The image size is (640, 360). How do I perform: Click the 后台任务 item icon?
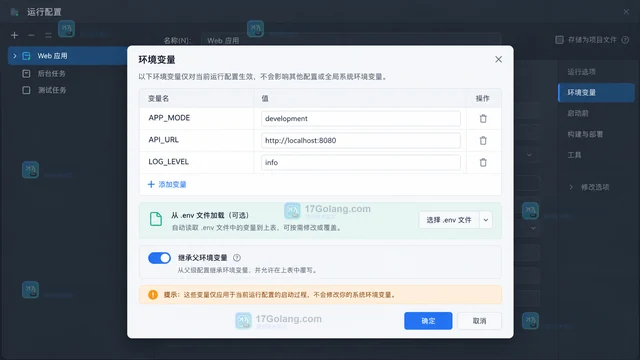click(26, 73)
